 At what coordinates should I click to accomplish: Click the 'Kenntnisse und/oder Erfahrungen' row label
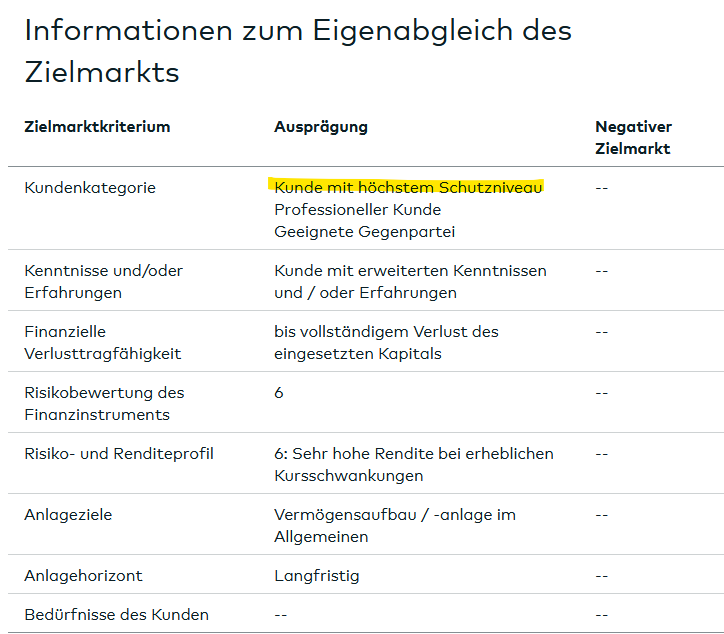pyautogui.click(x=103, y=282)
